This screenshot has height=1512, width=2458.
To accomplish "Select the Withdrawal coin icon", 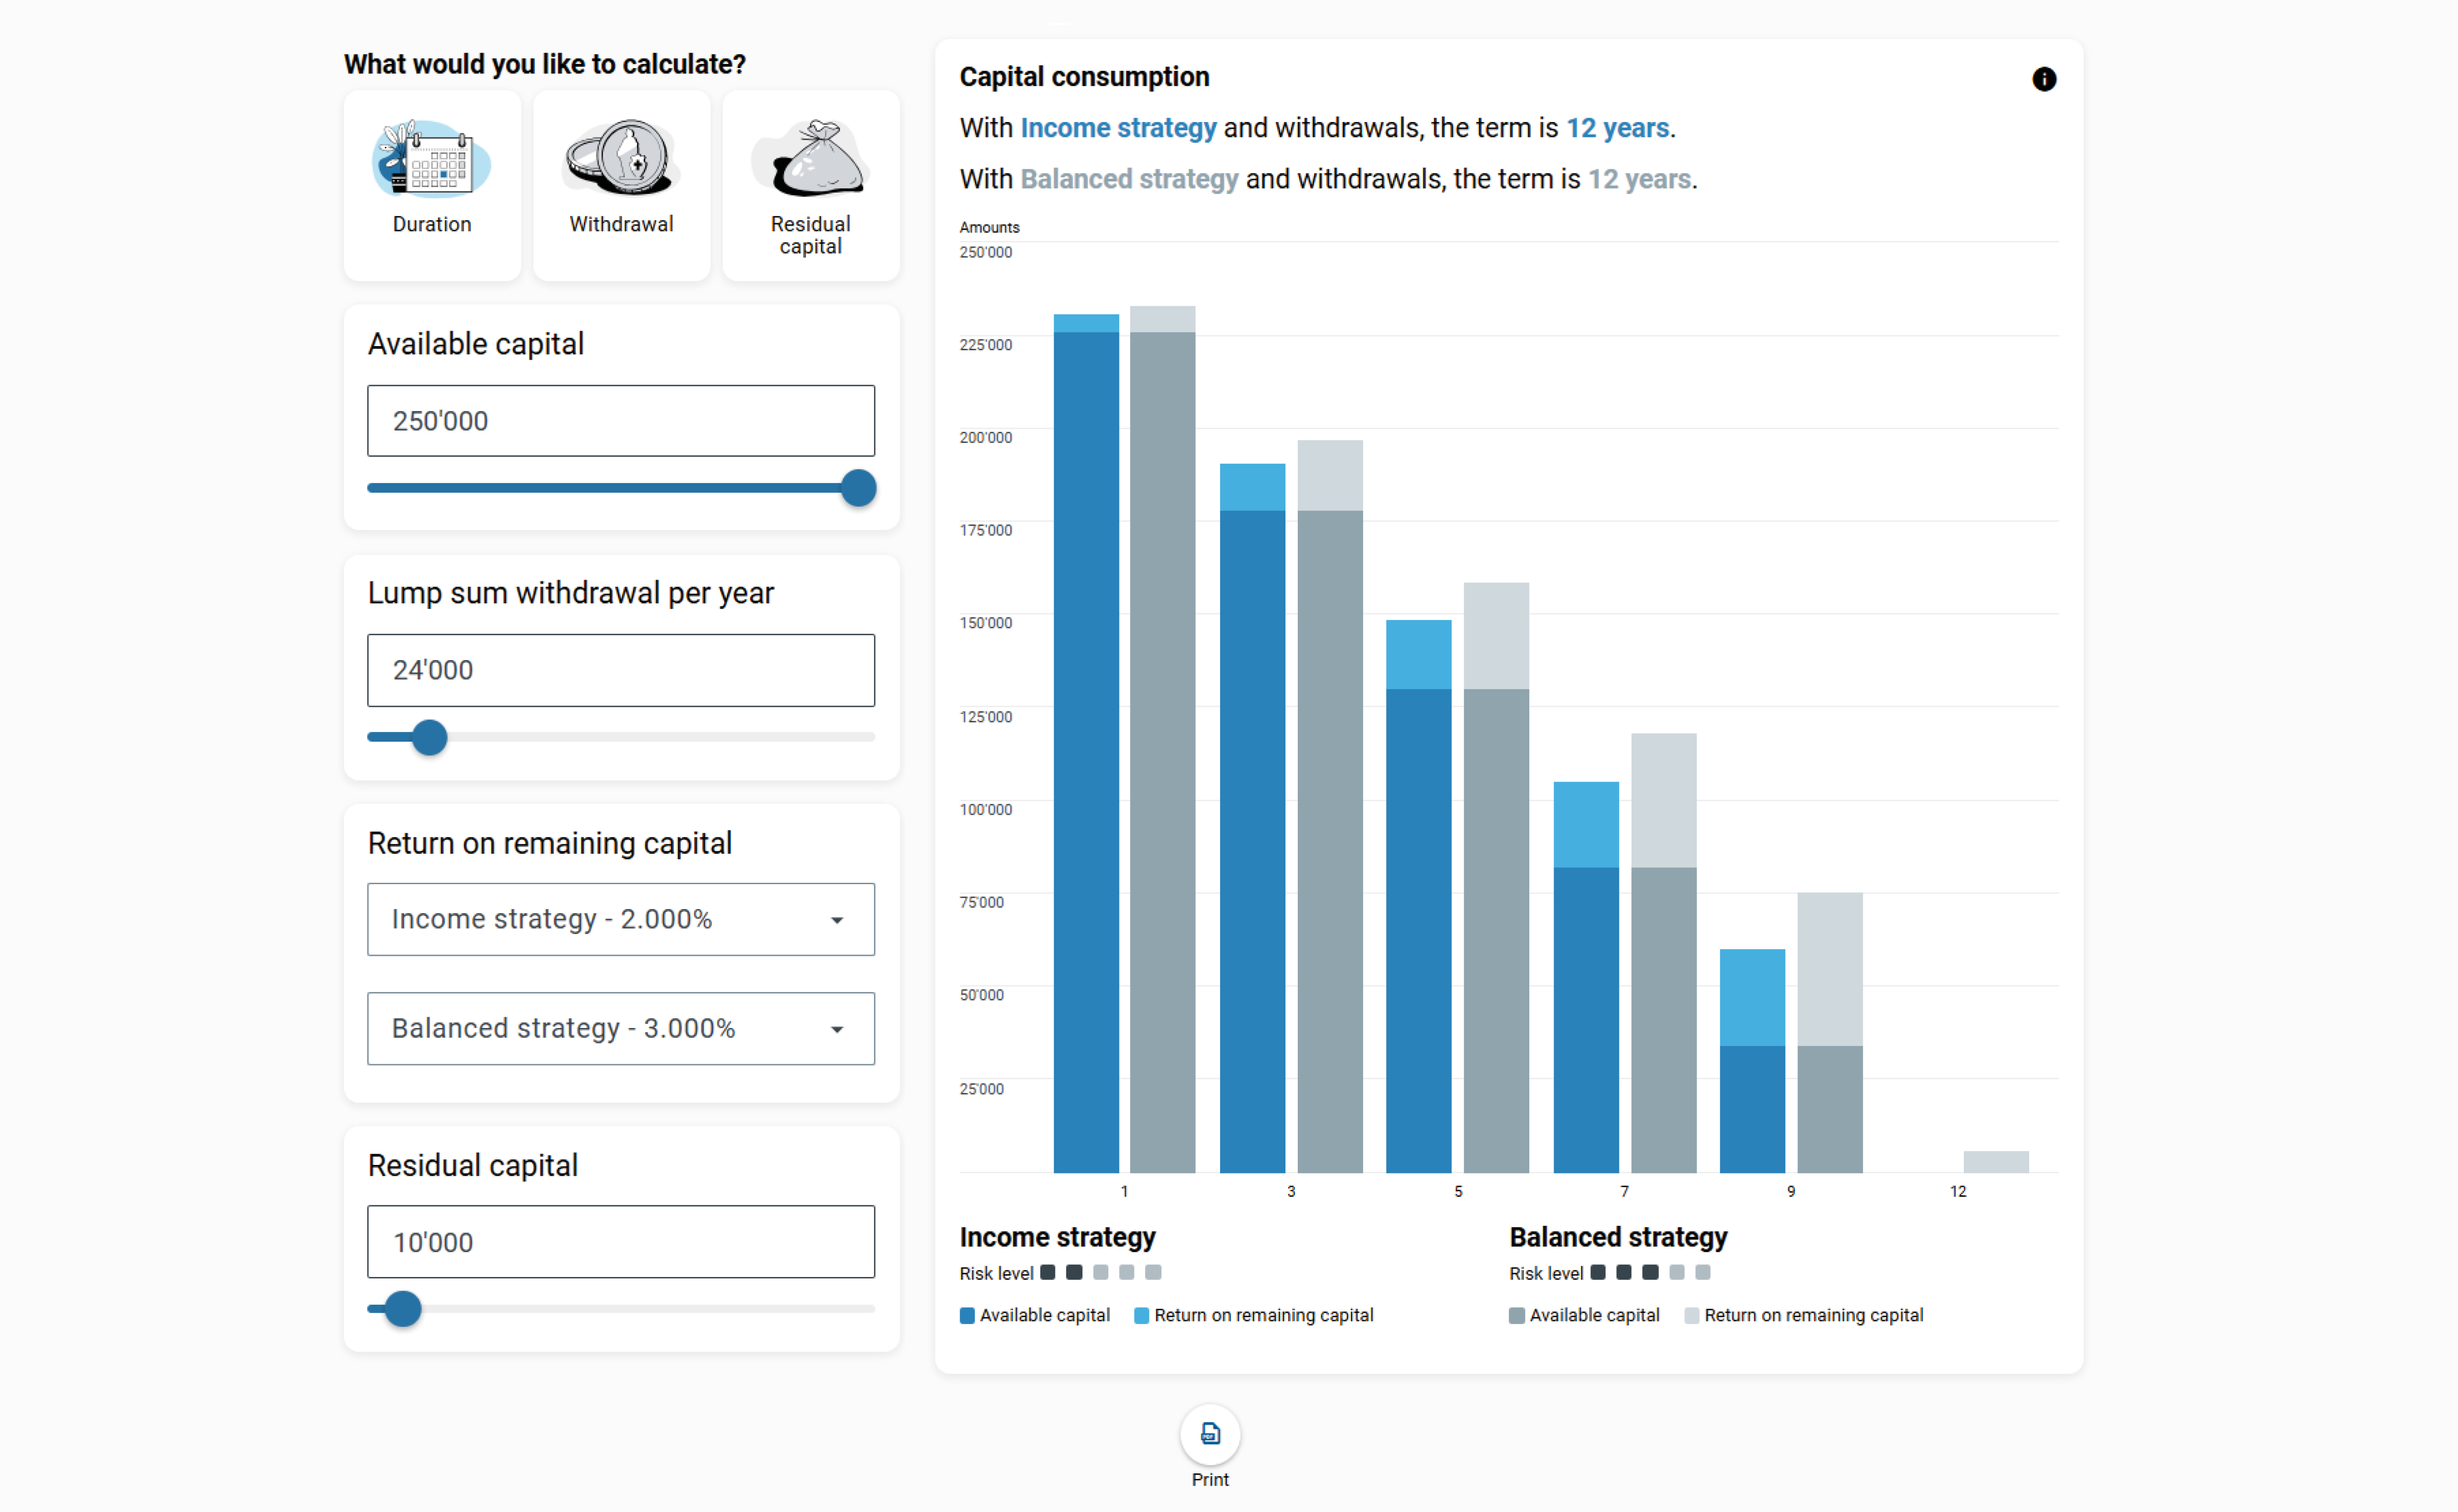I will pos(621,158).
